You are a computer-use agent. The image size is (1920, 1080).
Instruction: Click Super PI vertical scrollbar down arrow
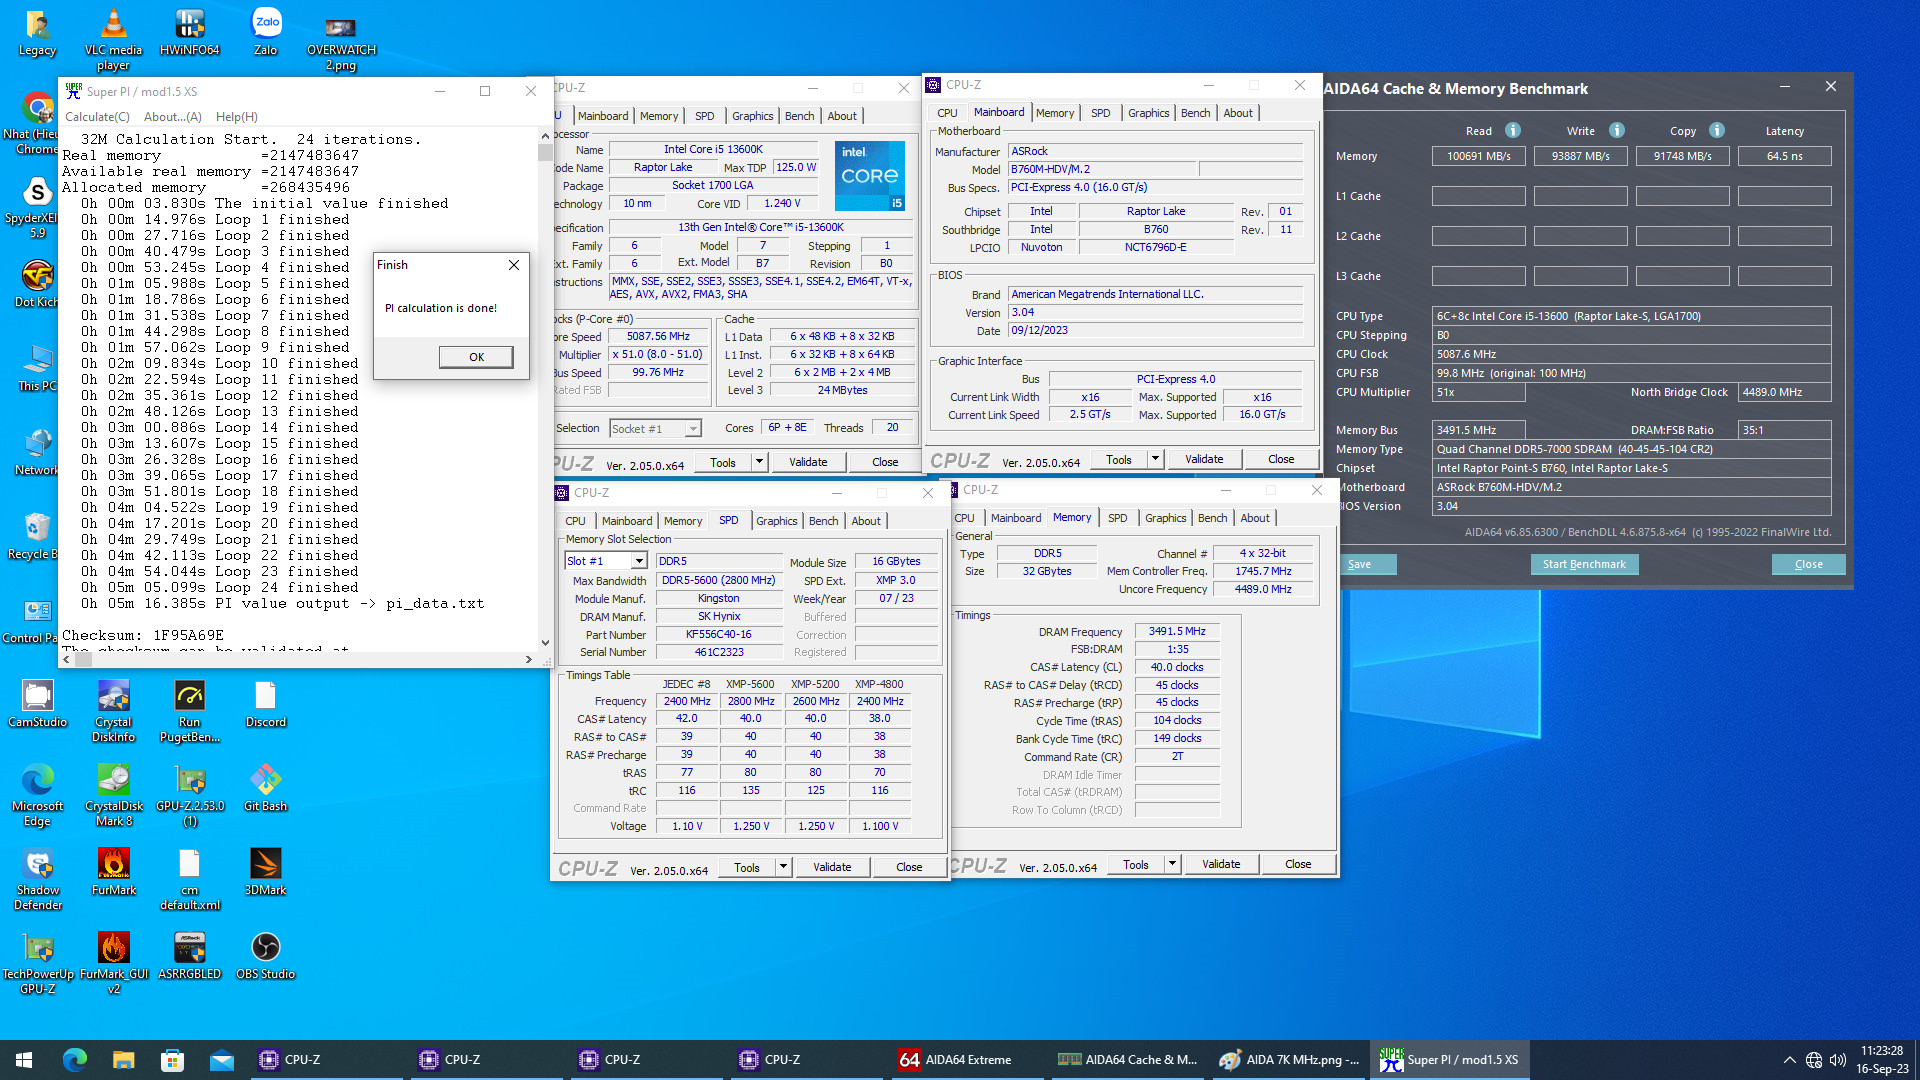[545, 643]
